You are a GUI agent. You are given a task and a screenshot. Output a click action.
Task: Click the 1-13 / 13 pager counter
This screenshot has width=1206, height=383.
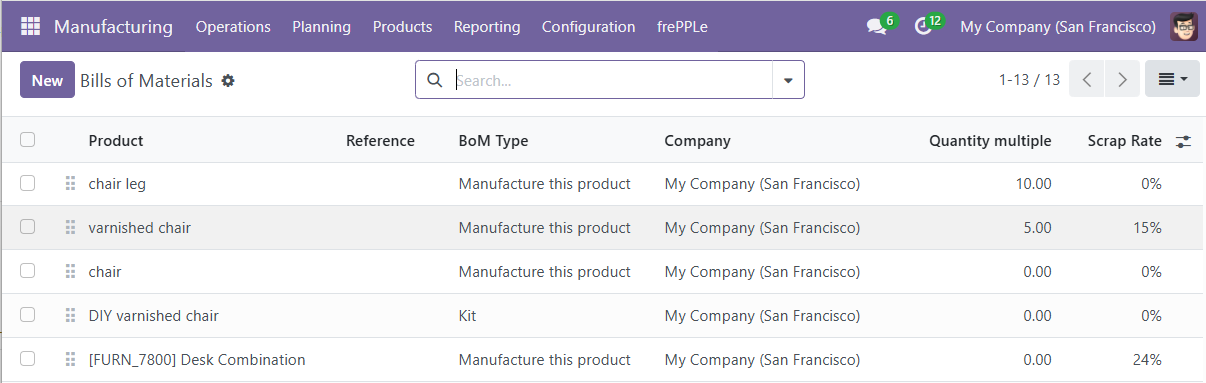click(1029, 80)
